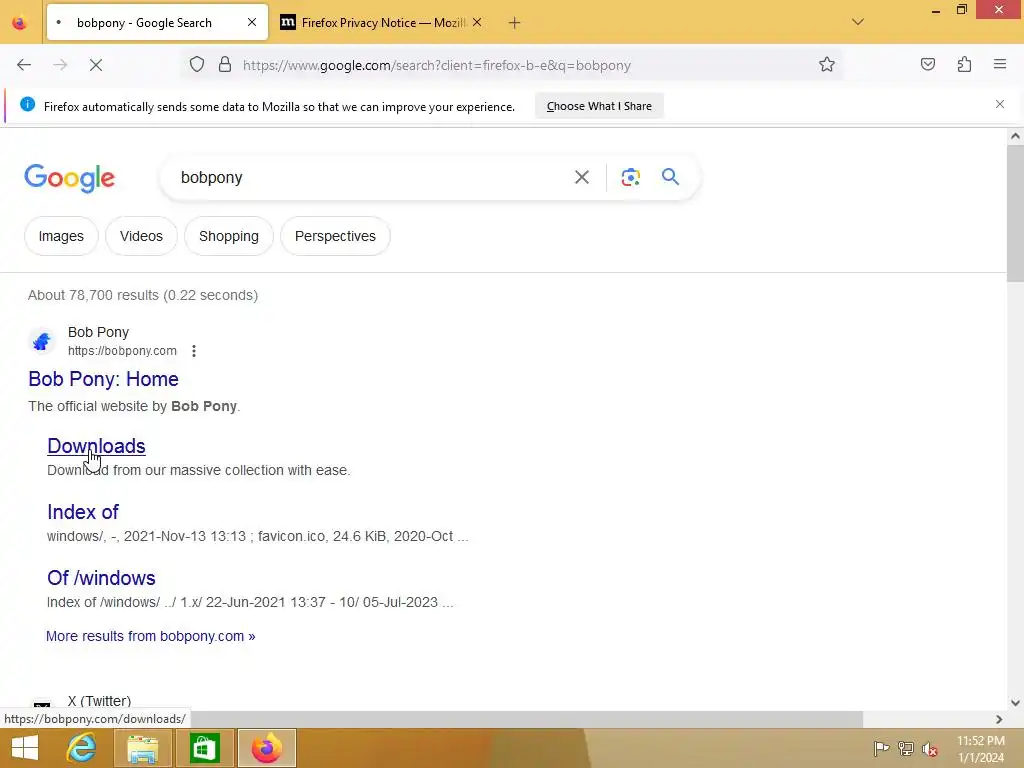Select the Videos filter
The image size is (1024, 768).
tap(141, 236)
